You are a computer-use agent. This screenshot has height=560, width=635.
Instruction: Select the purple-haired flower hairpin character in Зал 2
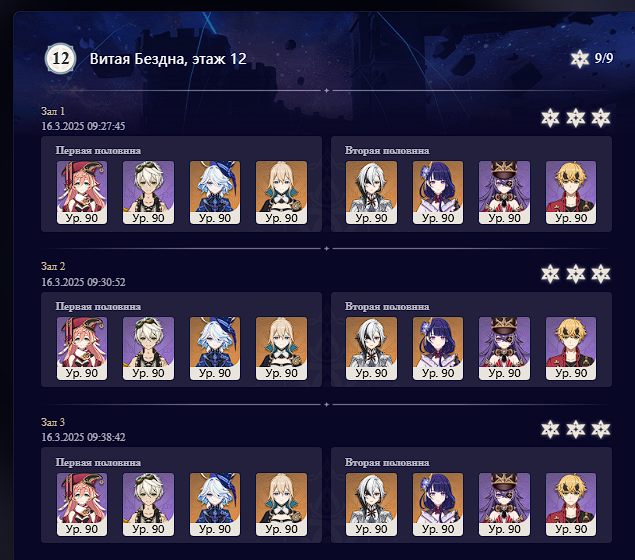[x=438, y=348]
